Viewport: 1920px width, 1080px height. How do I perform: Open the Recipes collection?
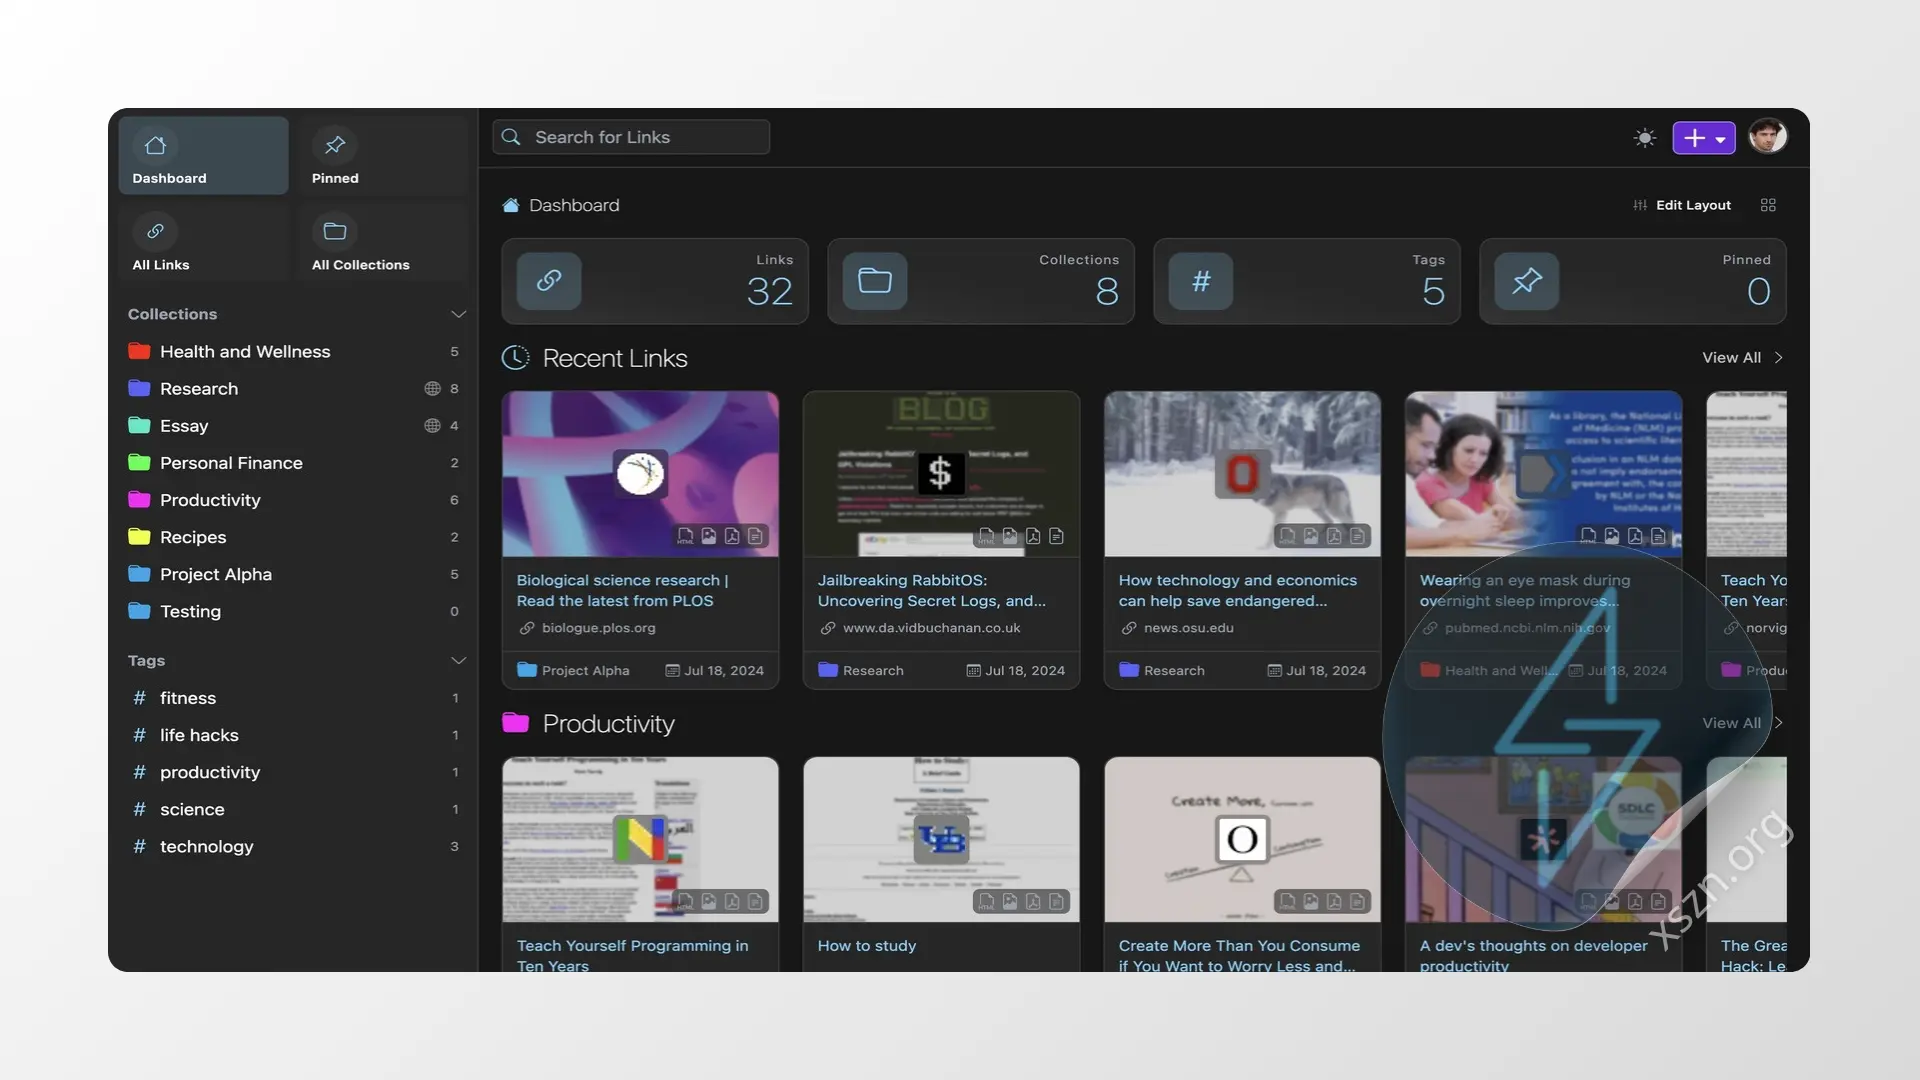click(293, 537)
